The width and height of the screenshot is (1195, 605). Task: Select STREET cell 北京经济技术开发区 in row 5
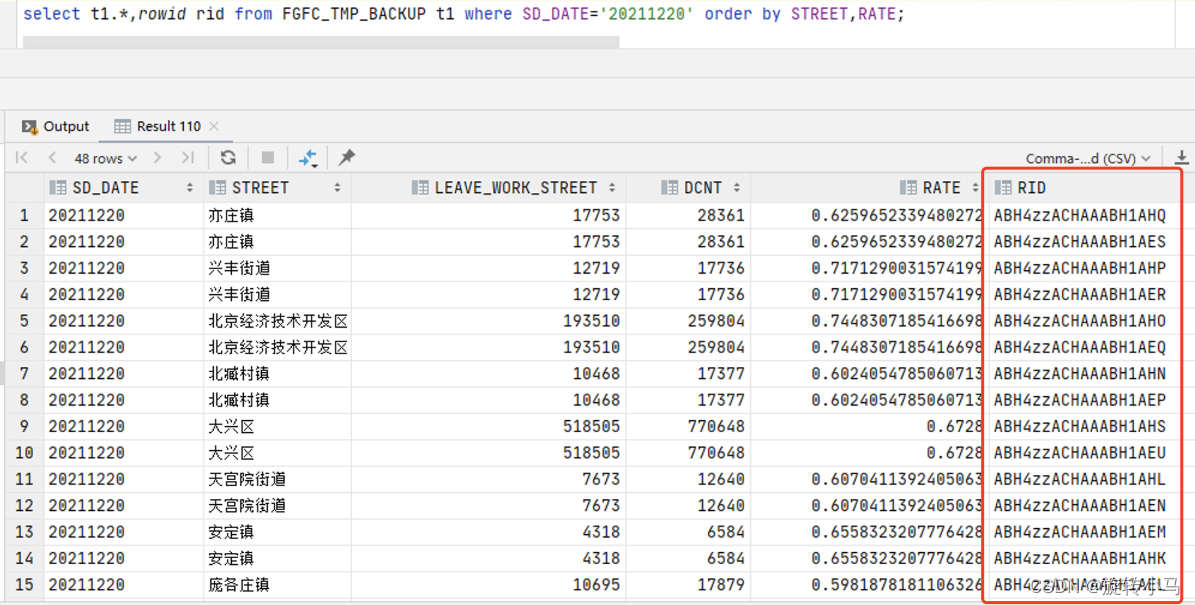277,321
